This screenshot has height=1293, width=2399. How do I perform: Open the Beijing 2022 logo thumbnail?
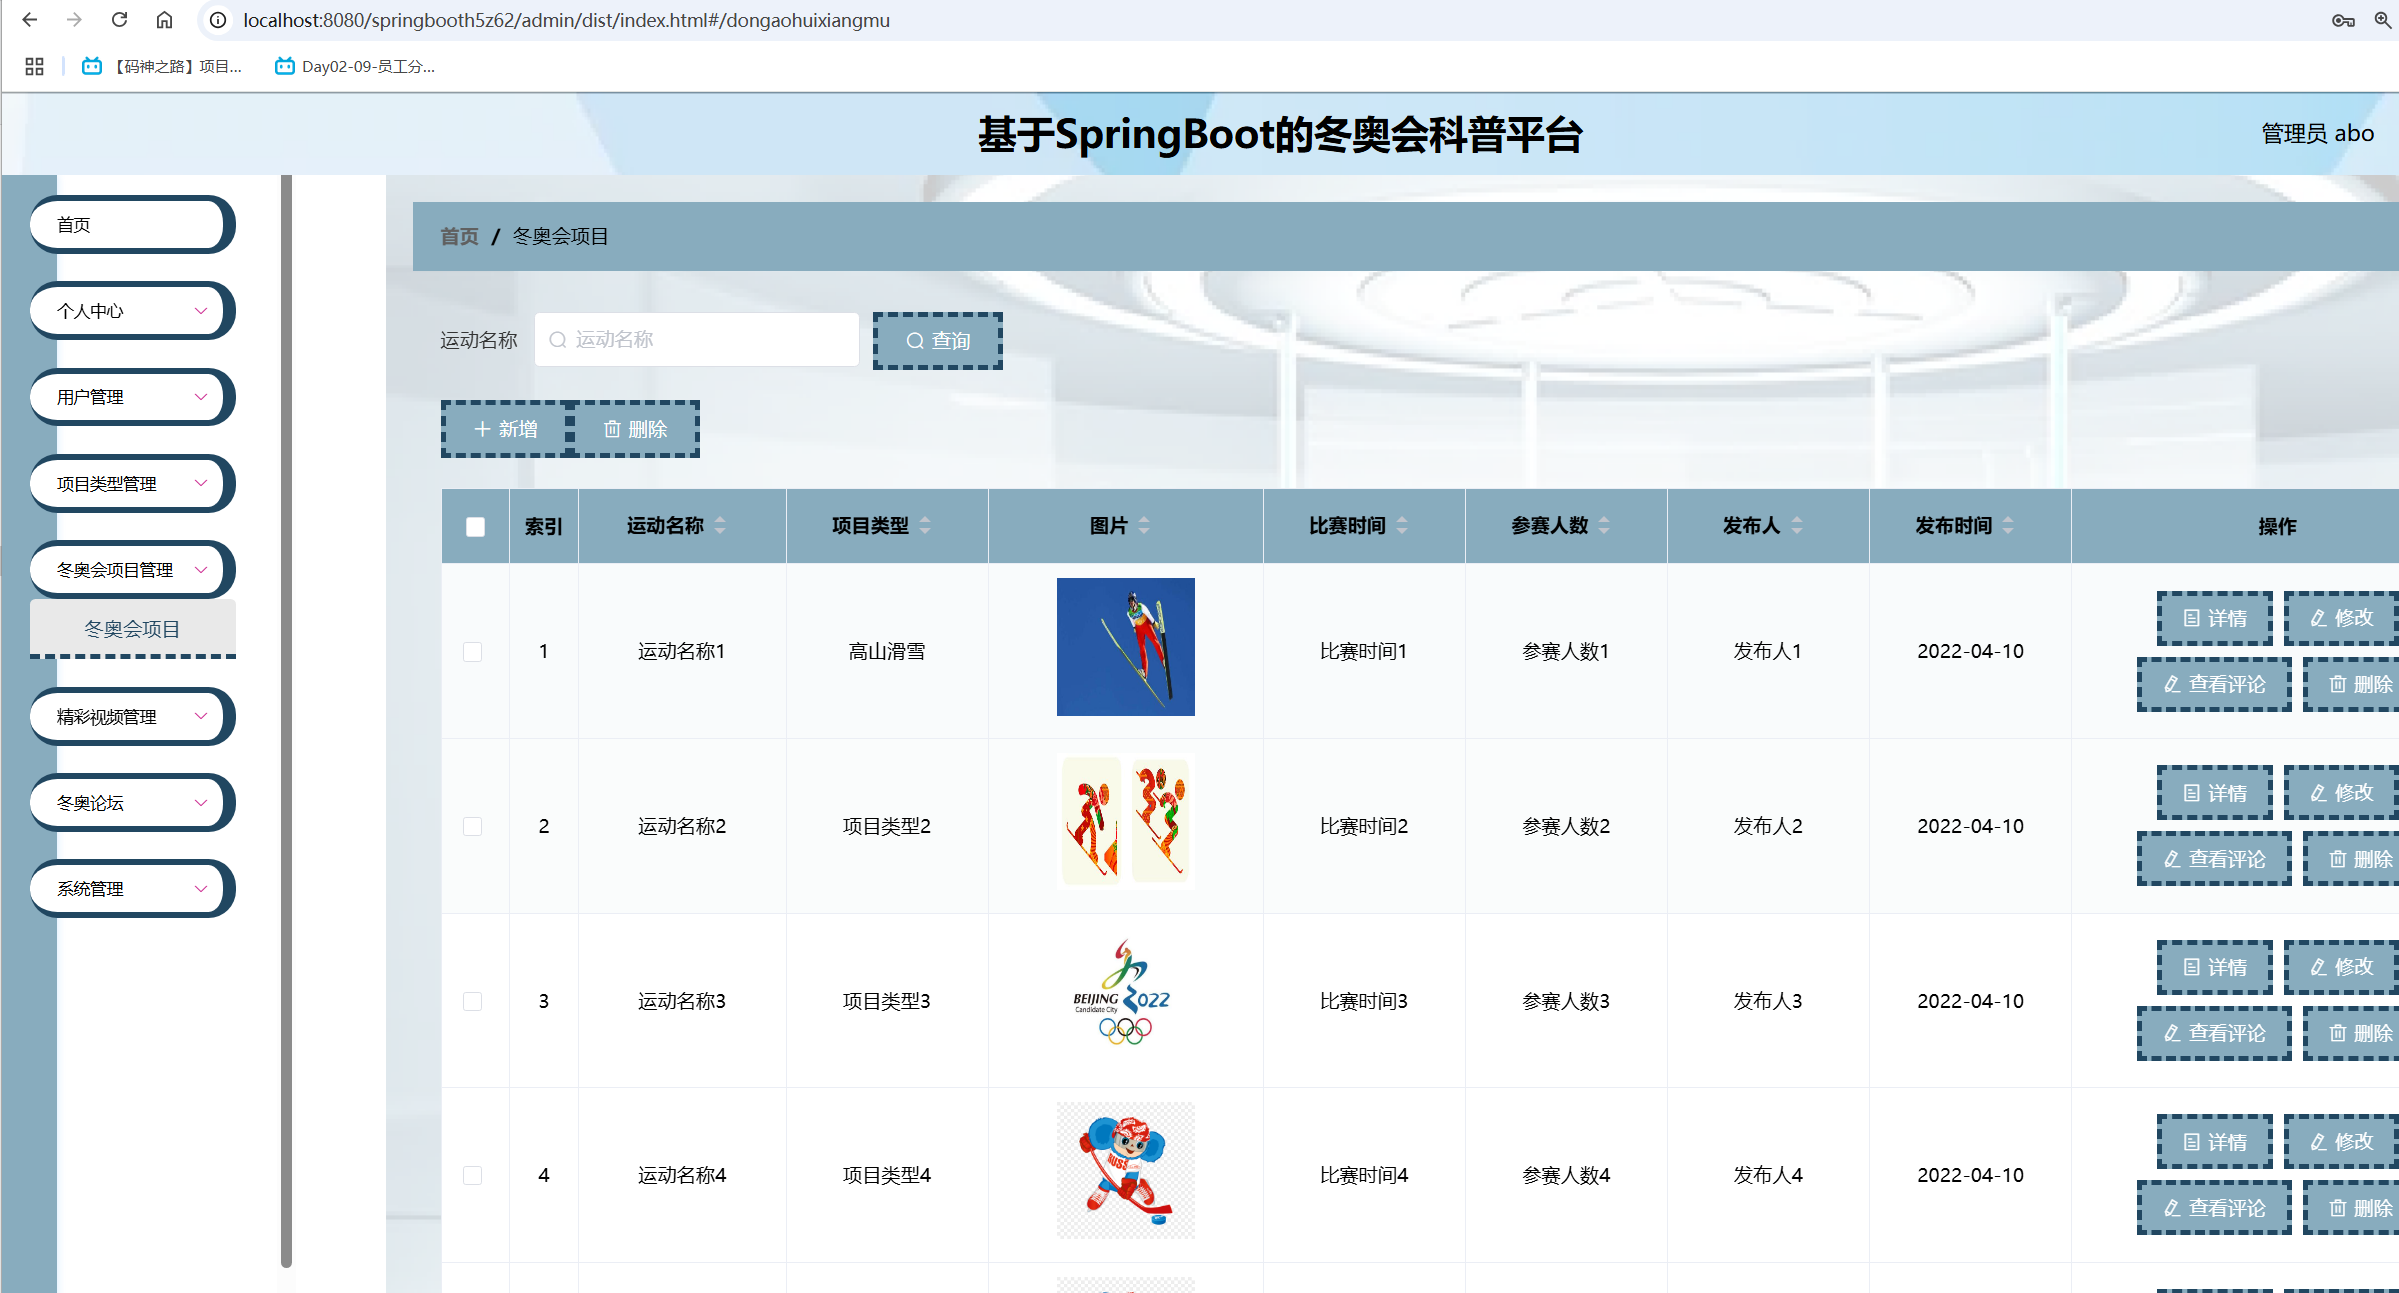pos(1125,996)
